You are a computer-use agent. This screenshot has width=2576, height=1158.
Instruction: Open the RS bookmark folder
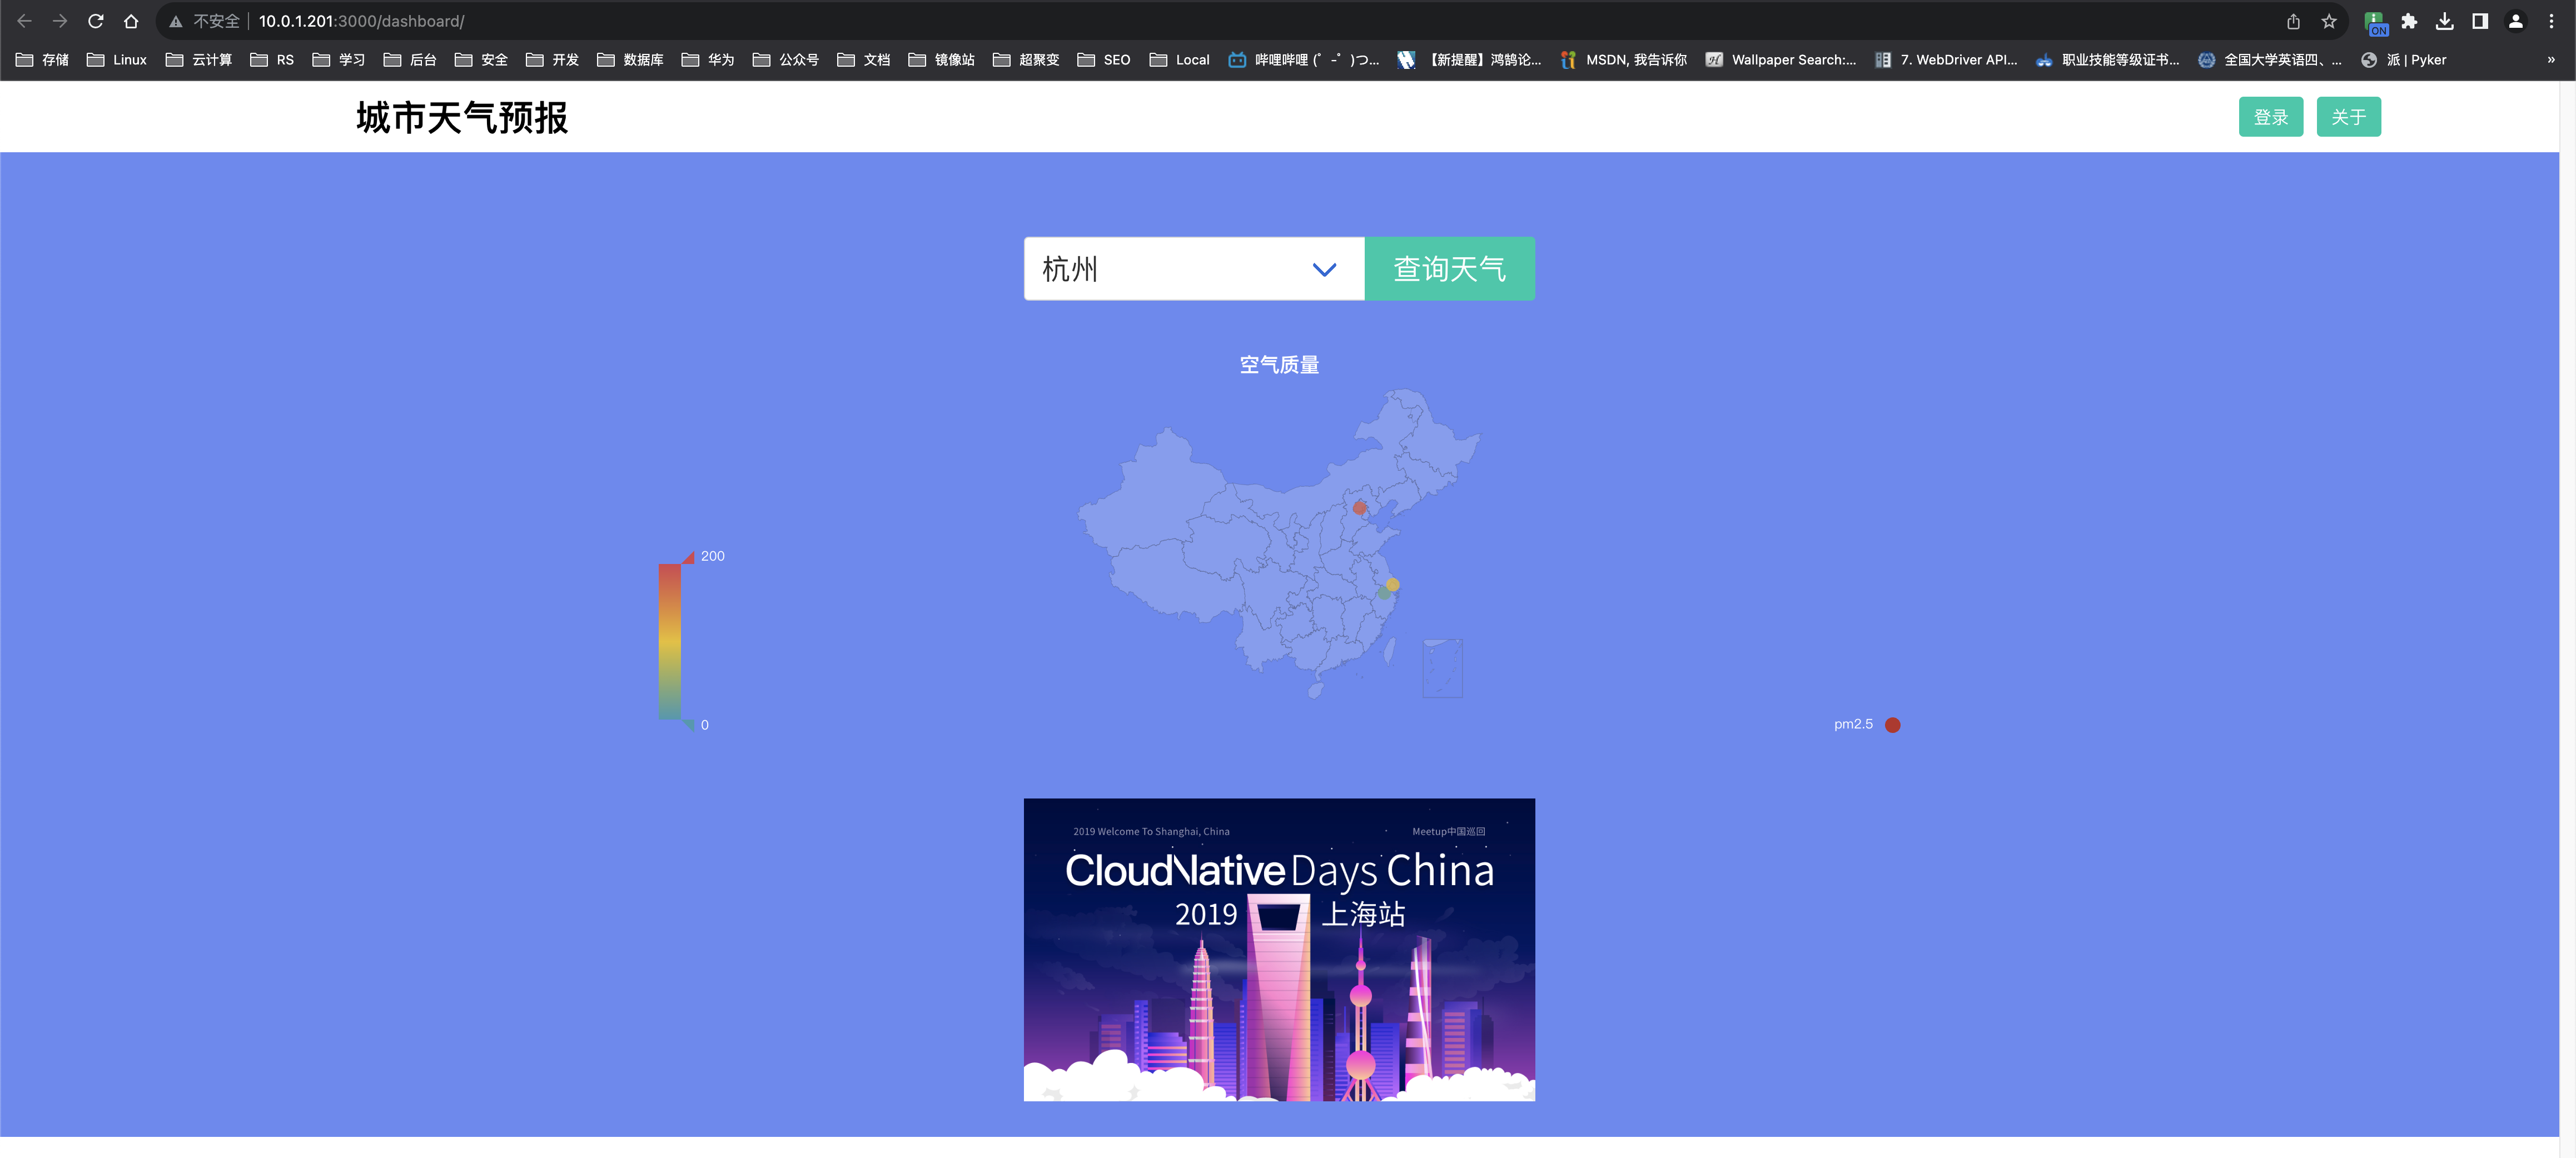point(272,60)
